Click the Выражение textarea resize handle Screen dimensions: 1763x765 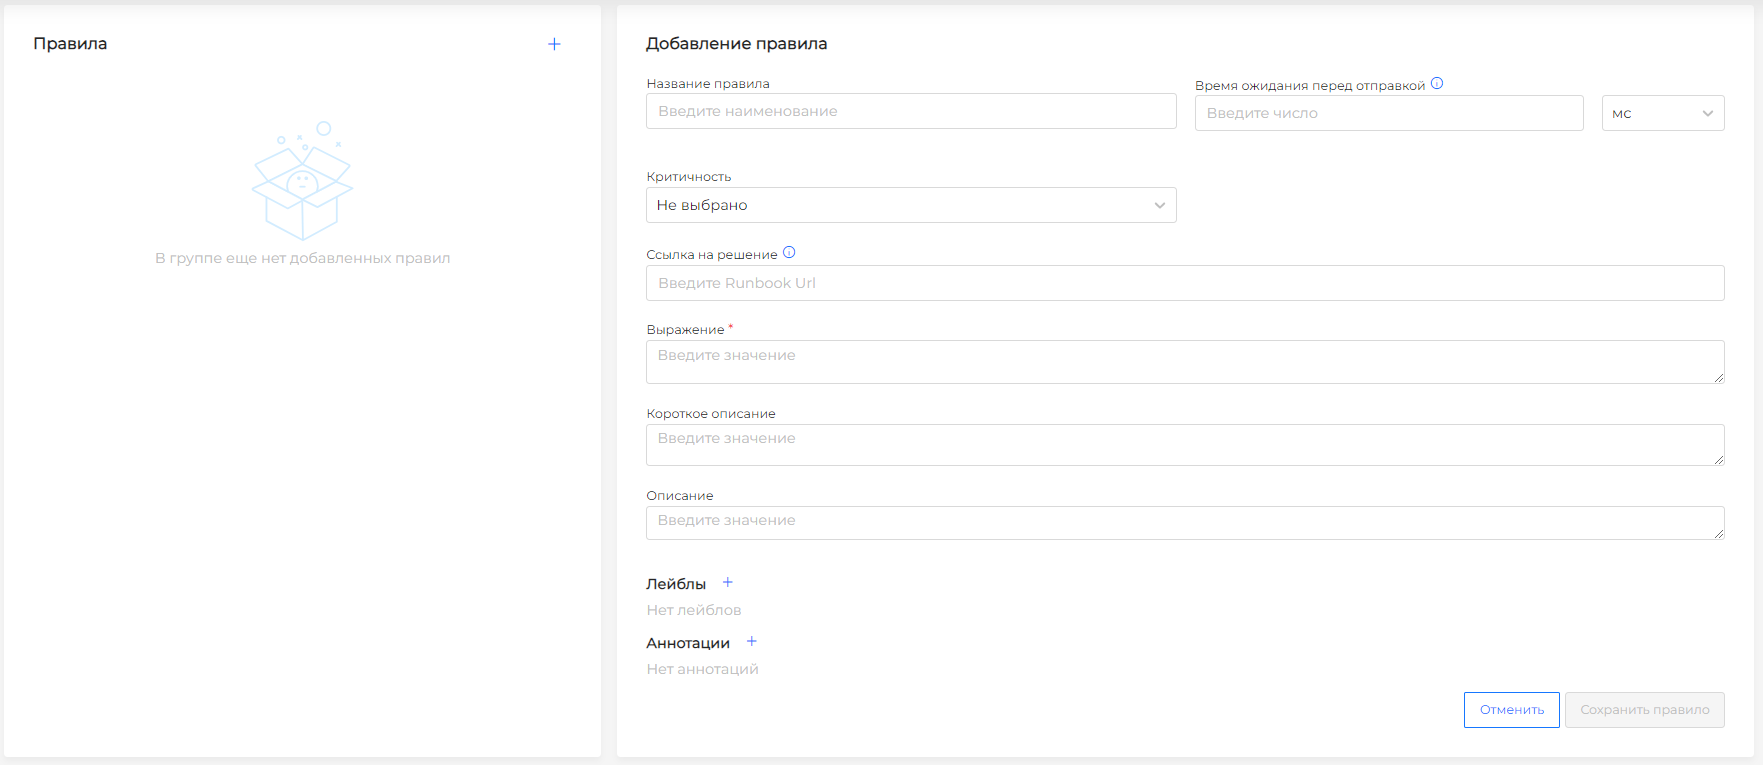pos(1718,378)
